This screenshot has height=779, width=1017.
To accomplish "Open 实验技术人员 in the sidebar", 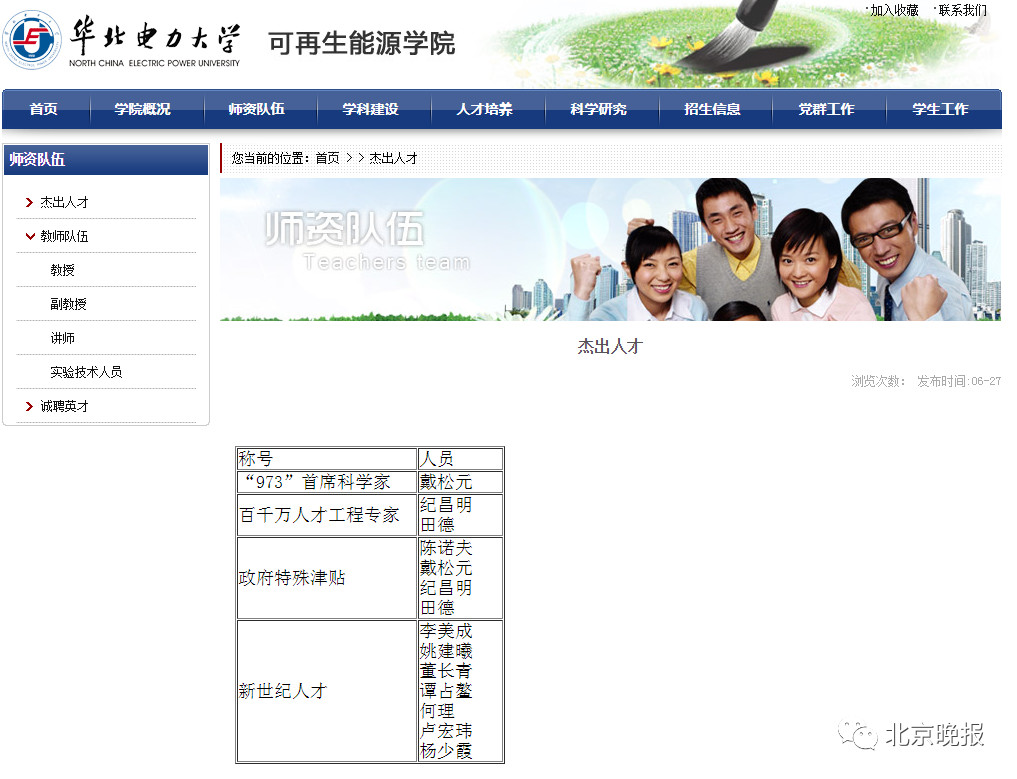I will (86, 373).
